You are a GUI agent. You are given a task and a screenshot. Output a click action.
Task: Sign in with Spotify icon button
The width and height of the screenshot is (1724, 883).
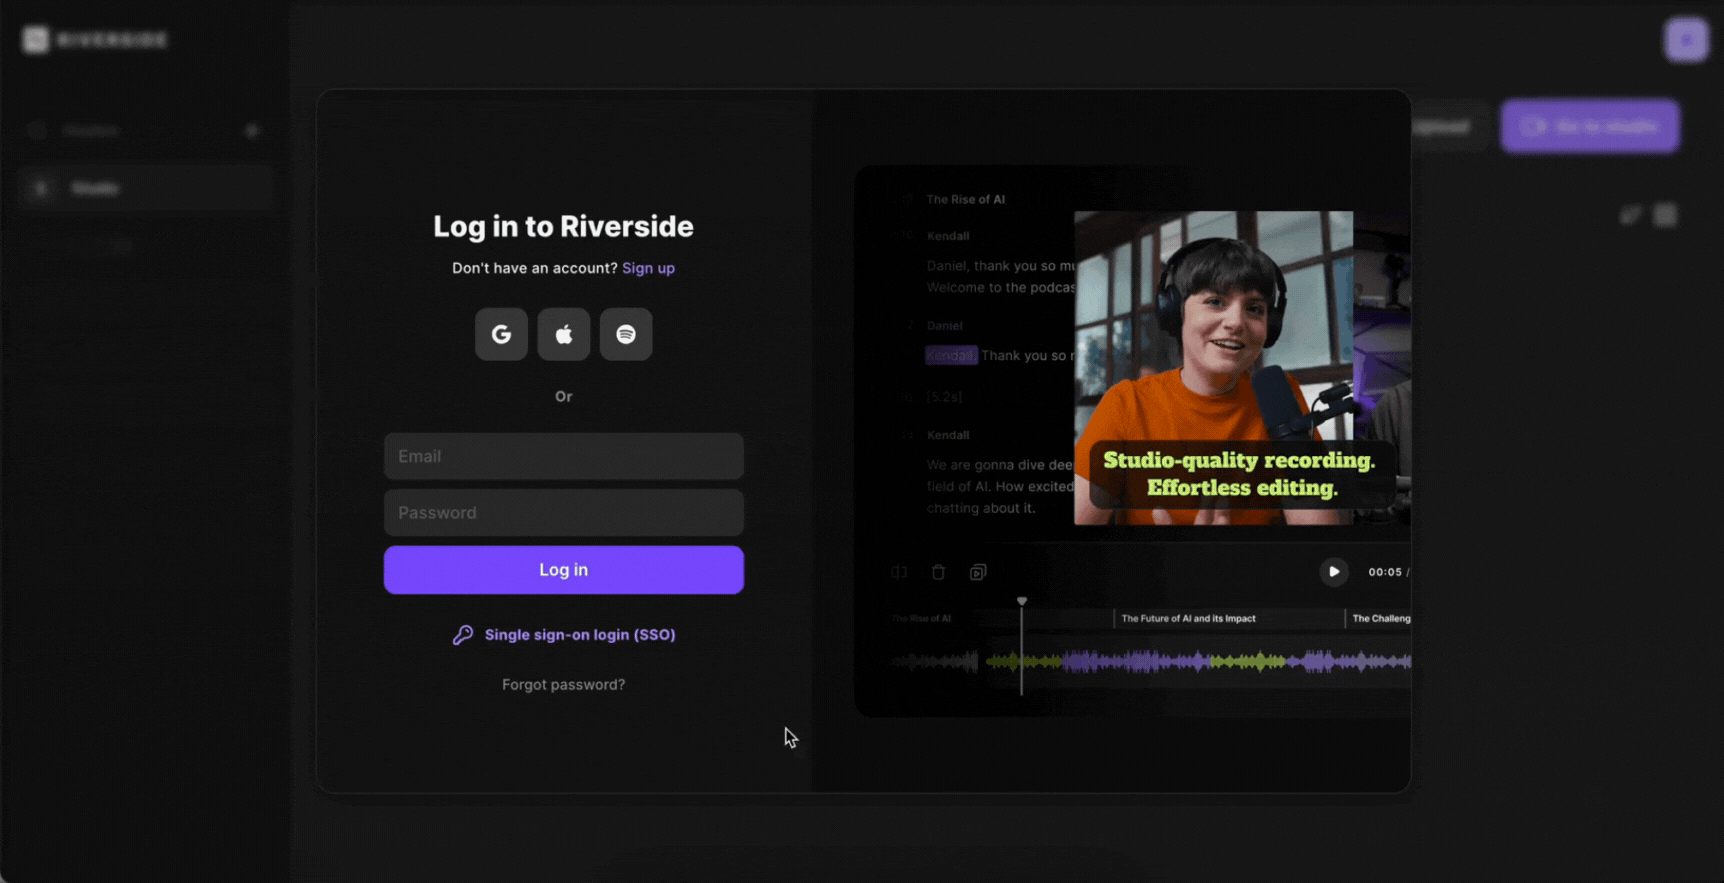626,334
